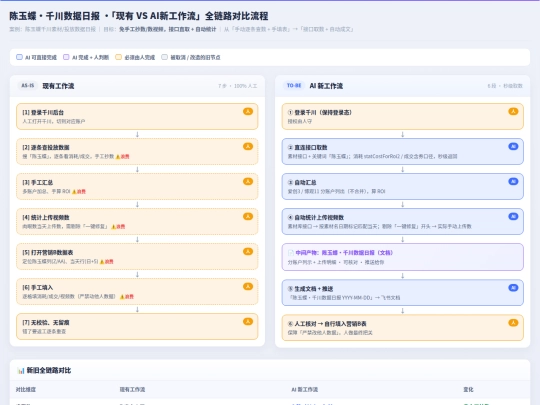This screenshot has width=540, height=405.
Task: Select the 手工填入 step title
Action: click(38, 288)
